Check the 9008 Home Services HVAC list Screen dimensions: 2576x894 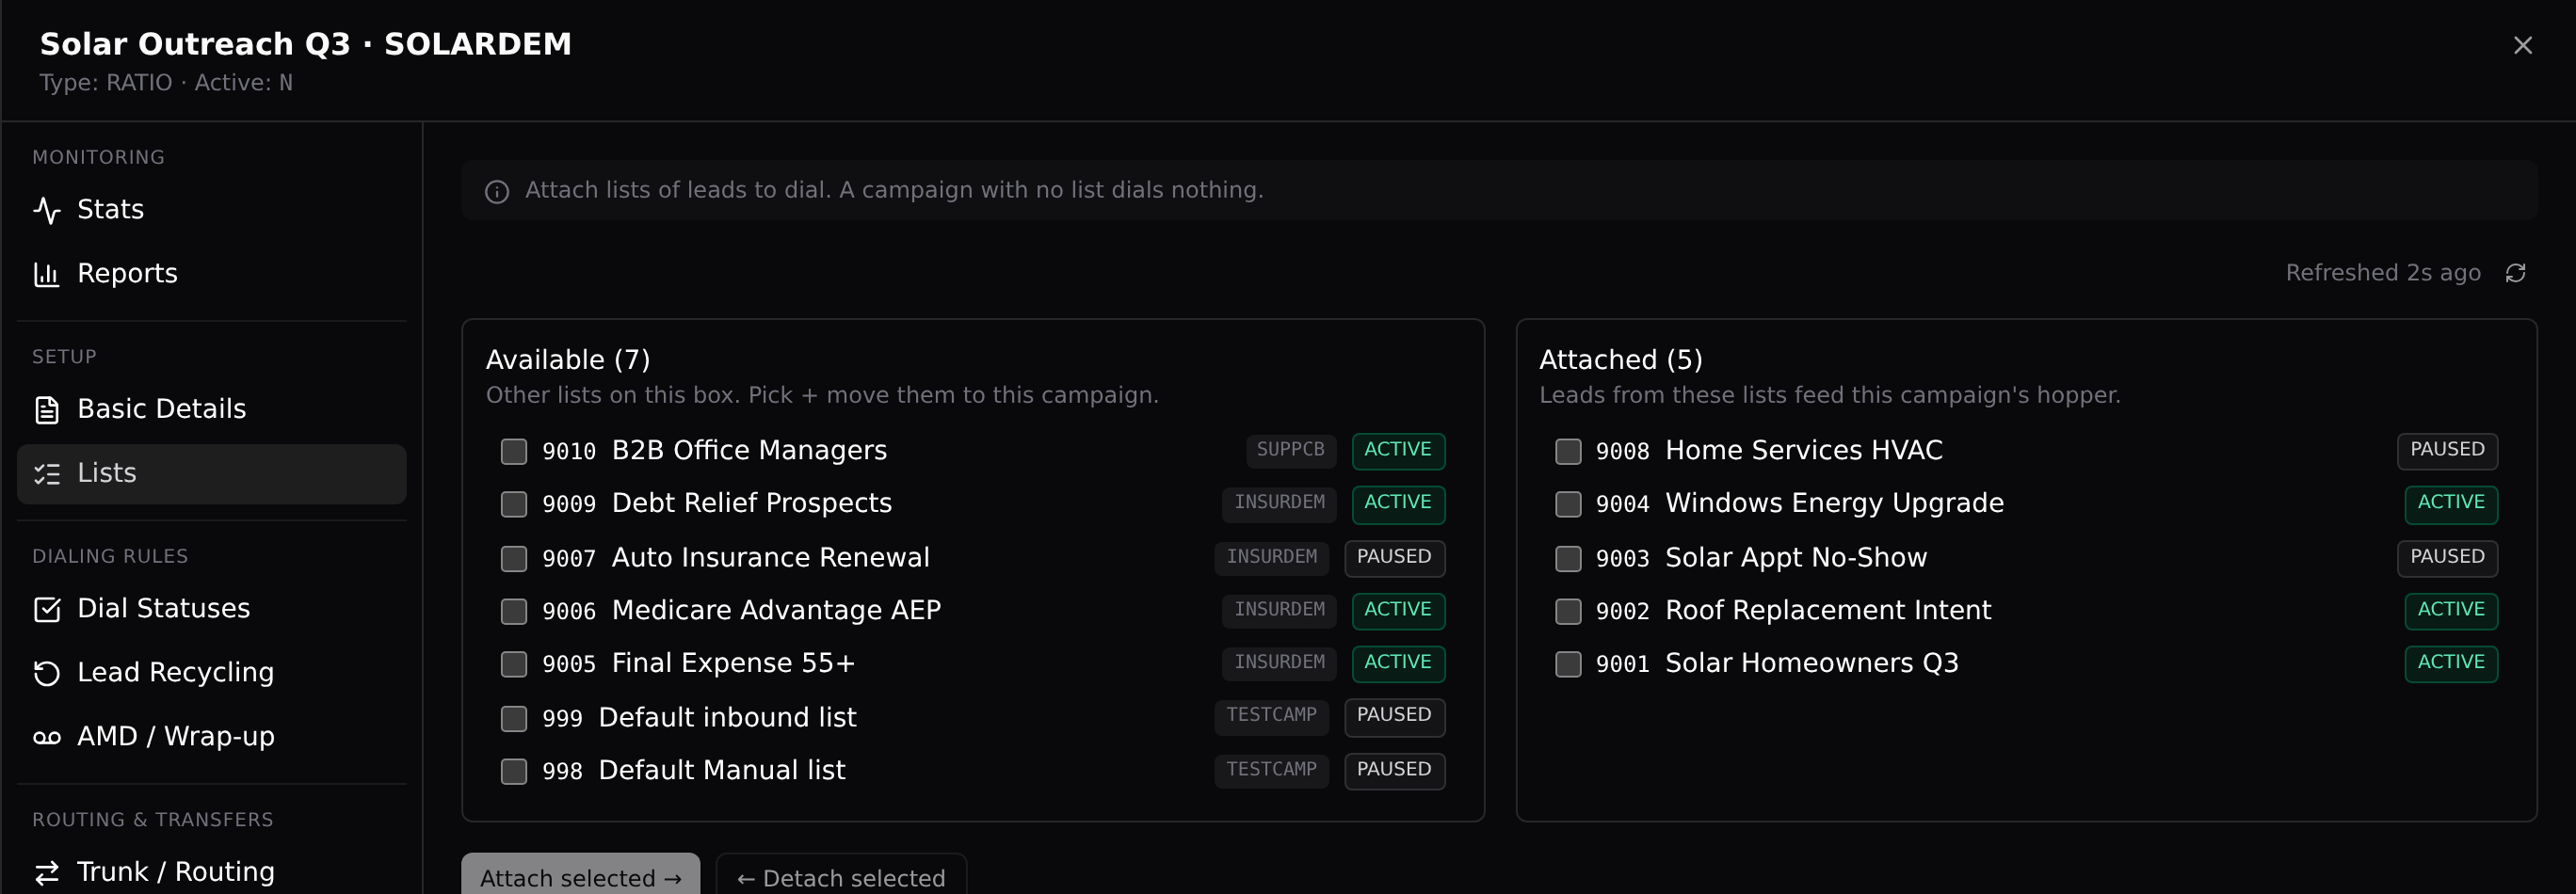1568,452
